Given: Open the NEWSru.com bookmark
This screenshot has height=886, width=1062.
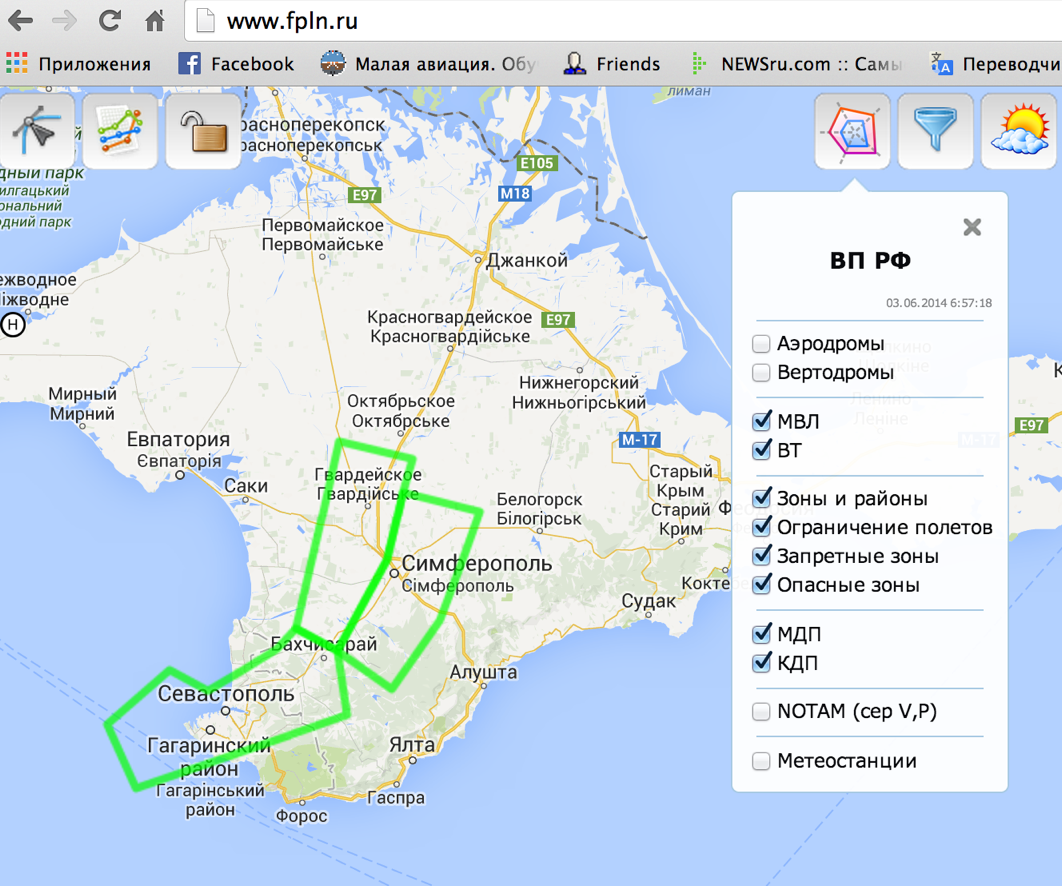Looking at the screenshot, I should pyautogui.click(x=795, y=64).
